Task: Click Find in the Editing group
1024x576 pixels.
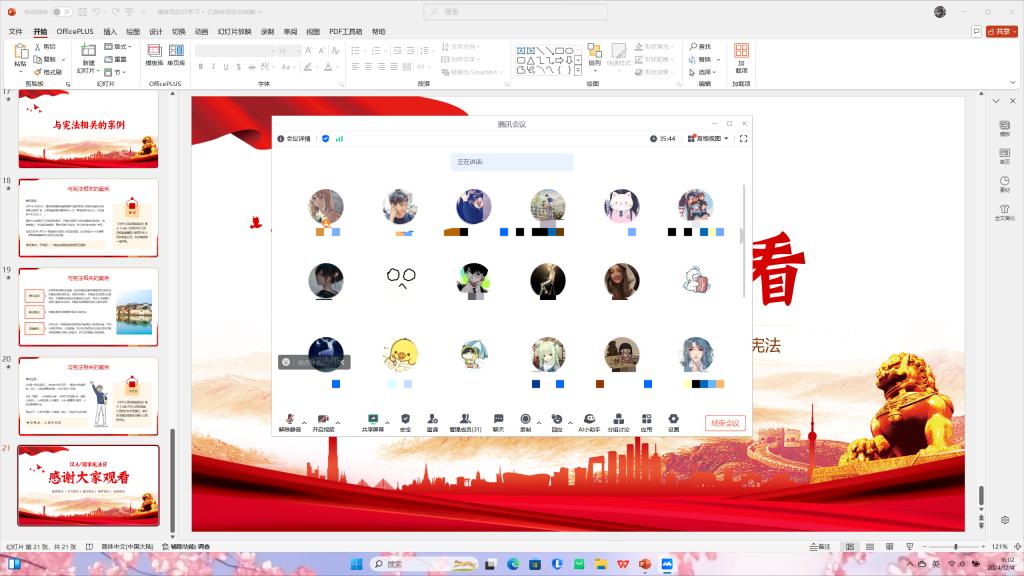Action: 700,47
